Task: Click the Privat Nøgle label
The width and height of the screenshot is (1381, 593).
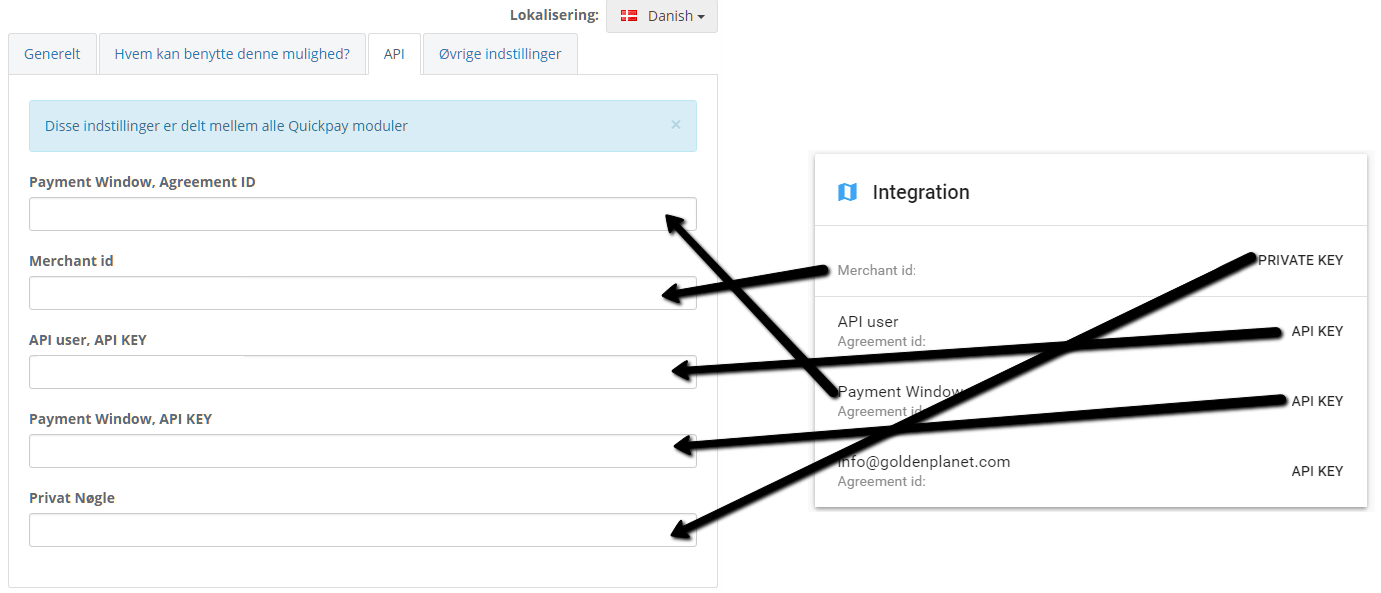Action: 72,498
